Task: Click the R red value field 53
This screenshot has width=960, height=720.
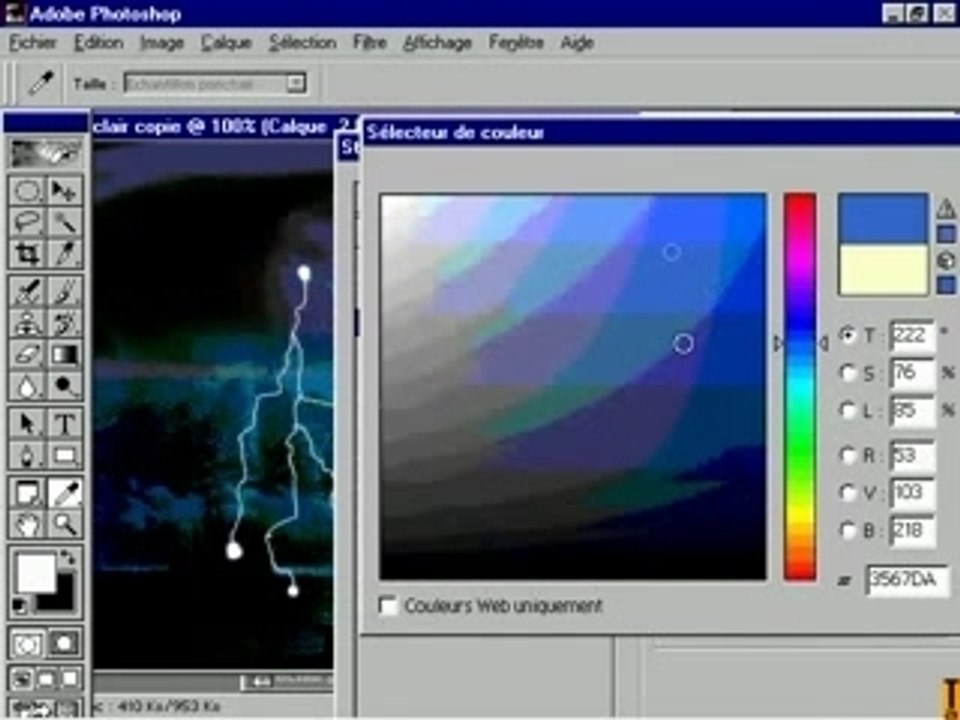Action: coord(912,456)
